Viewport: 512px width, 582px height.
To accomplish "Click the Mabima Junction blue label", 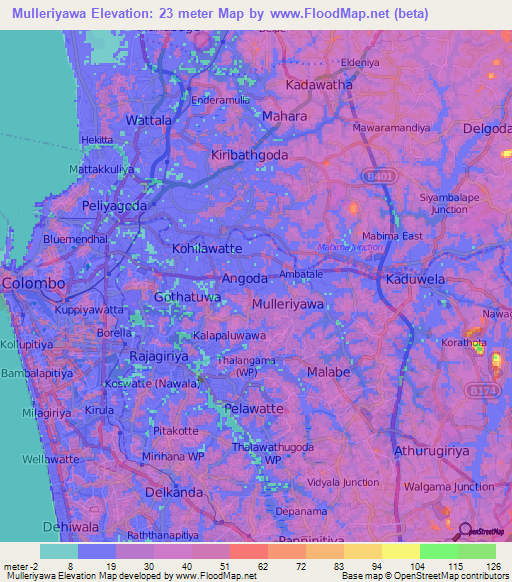I will coord(350,247).
